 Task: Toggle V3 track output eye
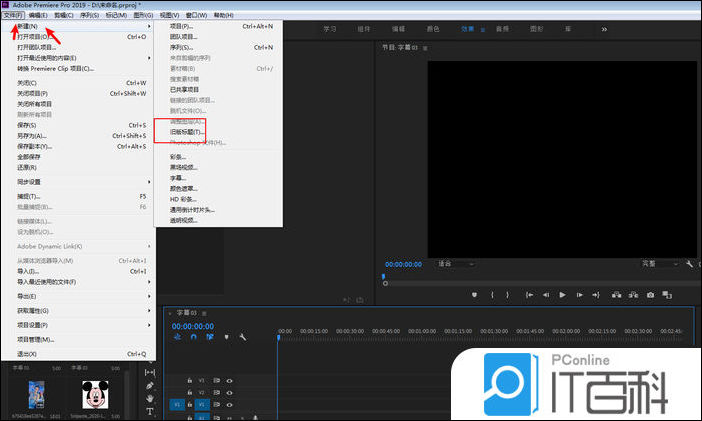(229, 381)
